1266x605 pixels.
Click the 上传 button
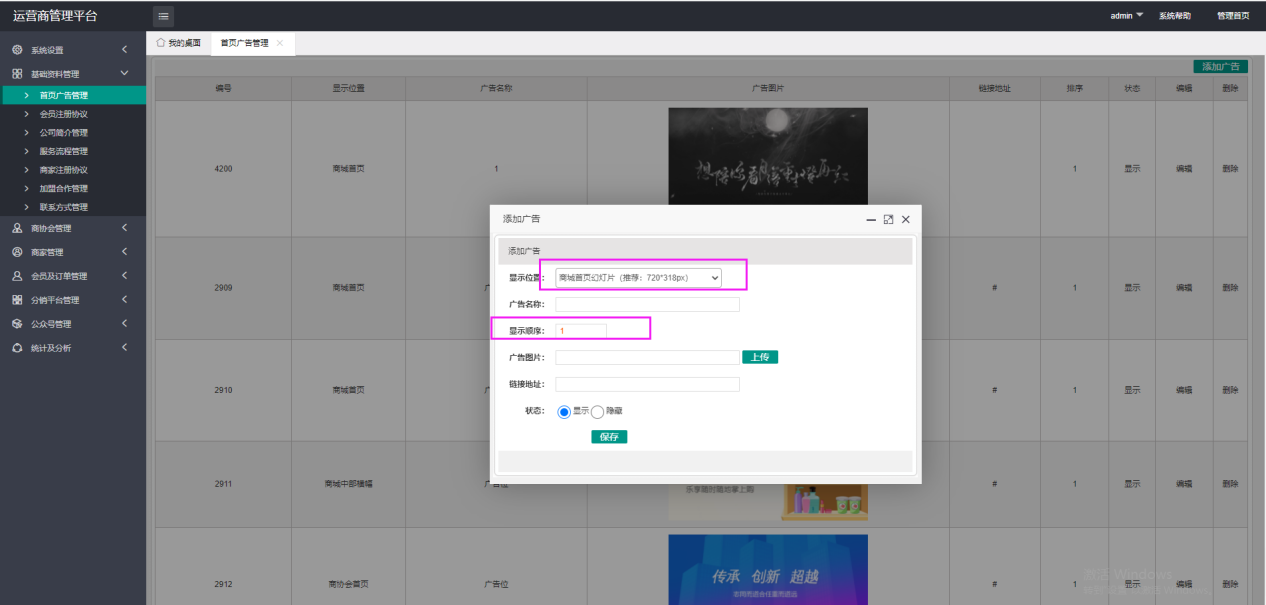(x=759, y=357)
